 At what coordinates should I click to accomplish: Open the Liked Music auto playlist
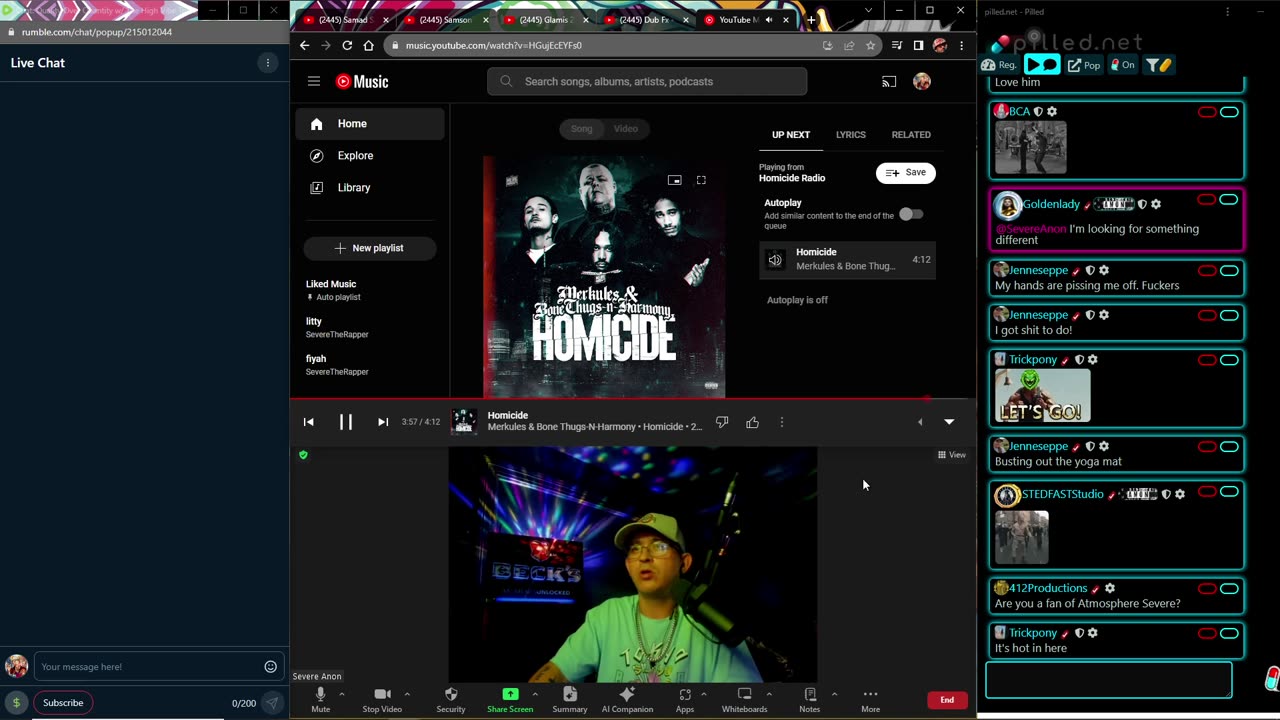tap(370, 290)
